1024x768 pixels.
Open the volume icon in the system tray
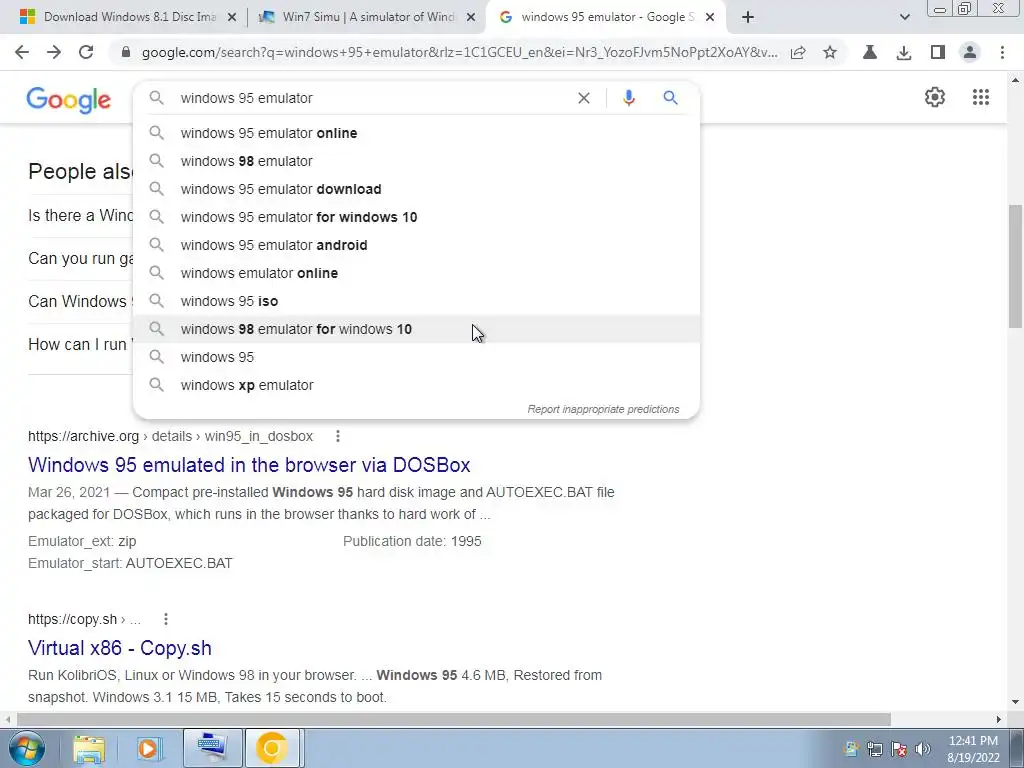click(x=923, y=749)
